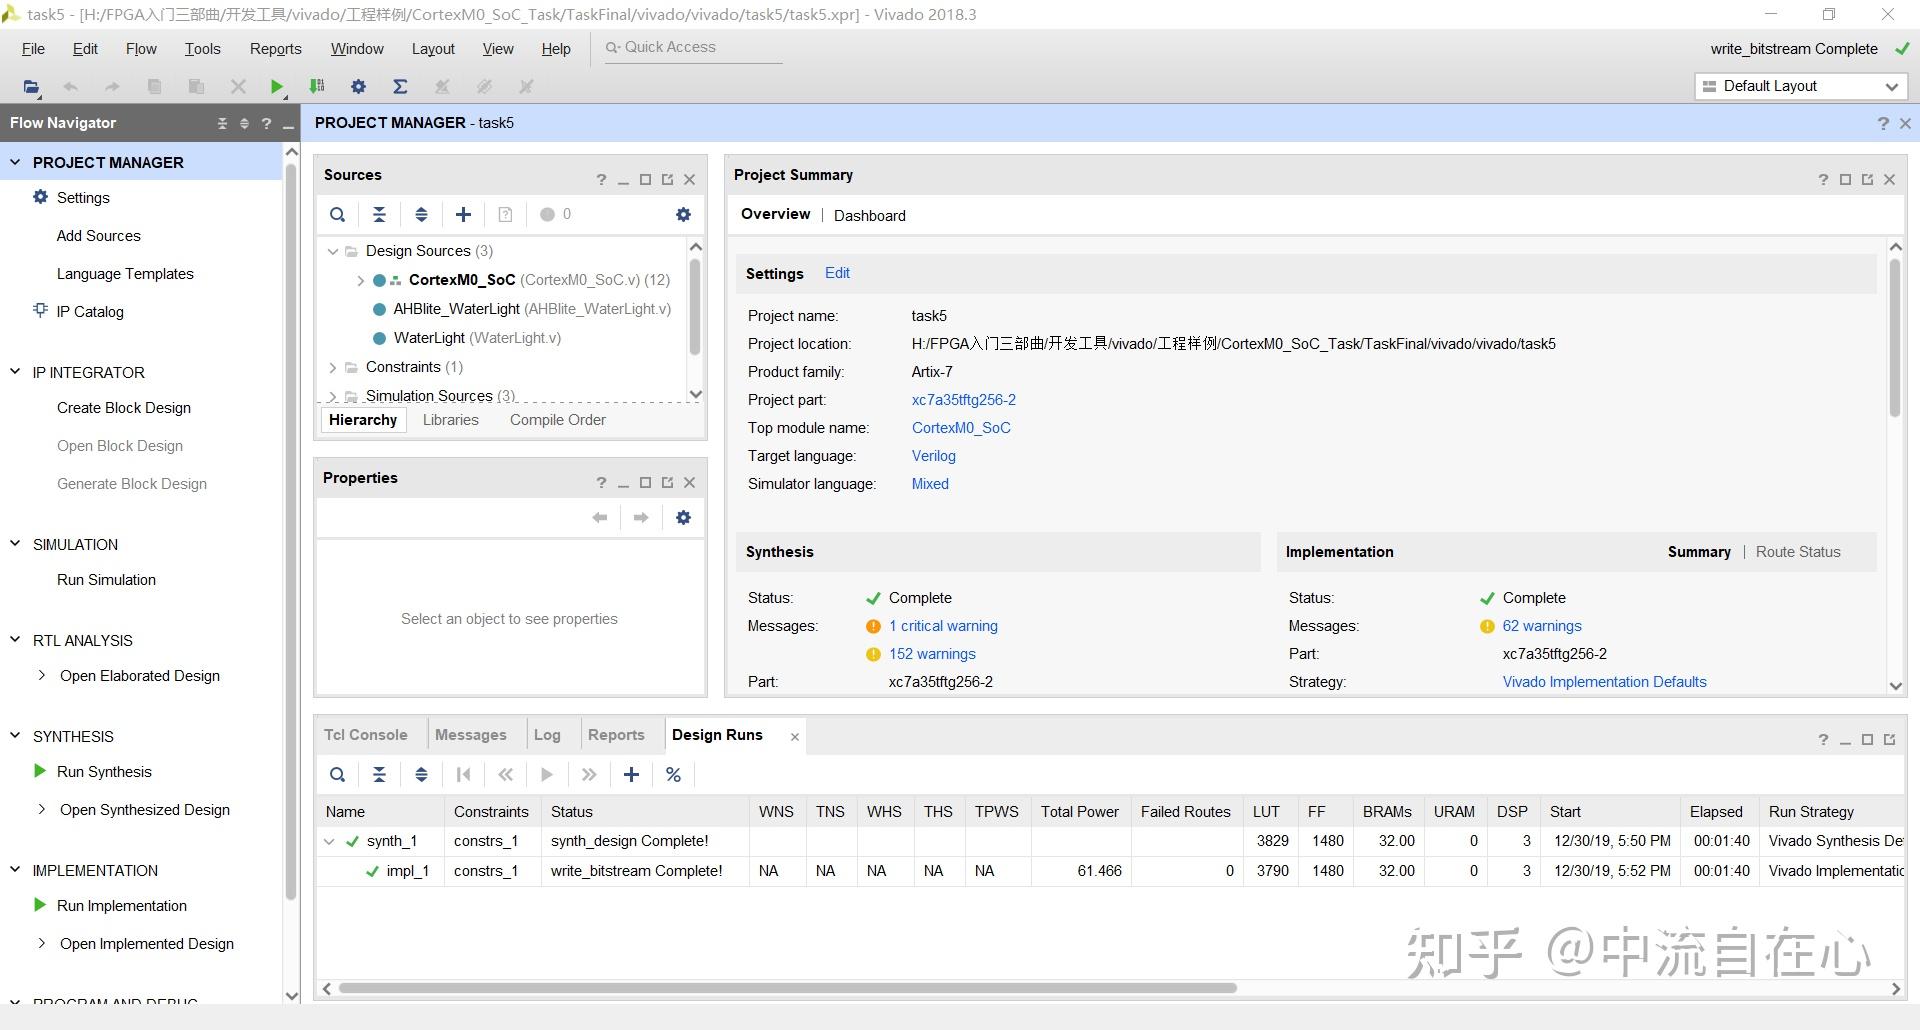This screenshot has width=1920, height=1030.
Task: Click Create Block Design
Action: (x=123, y=407)
